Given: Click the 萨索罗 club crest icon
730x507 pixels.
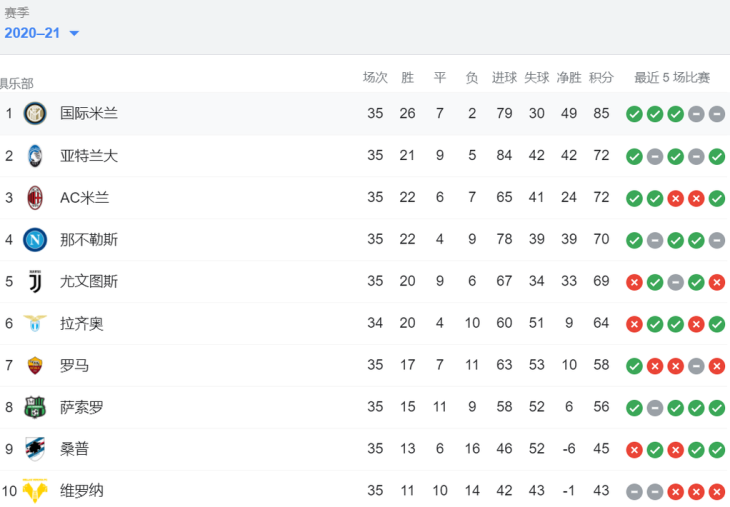Looking at the screenshot, I should pyautogui.click(x=35, y=407).
